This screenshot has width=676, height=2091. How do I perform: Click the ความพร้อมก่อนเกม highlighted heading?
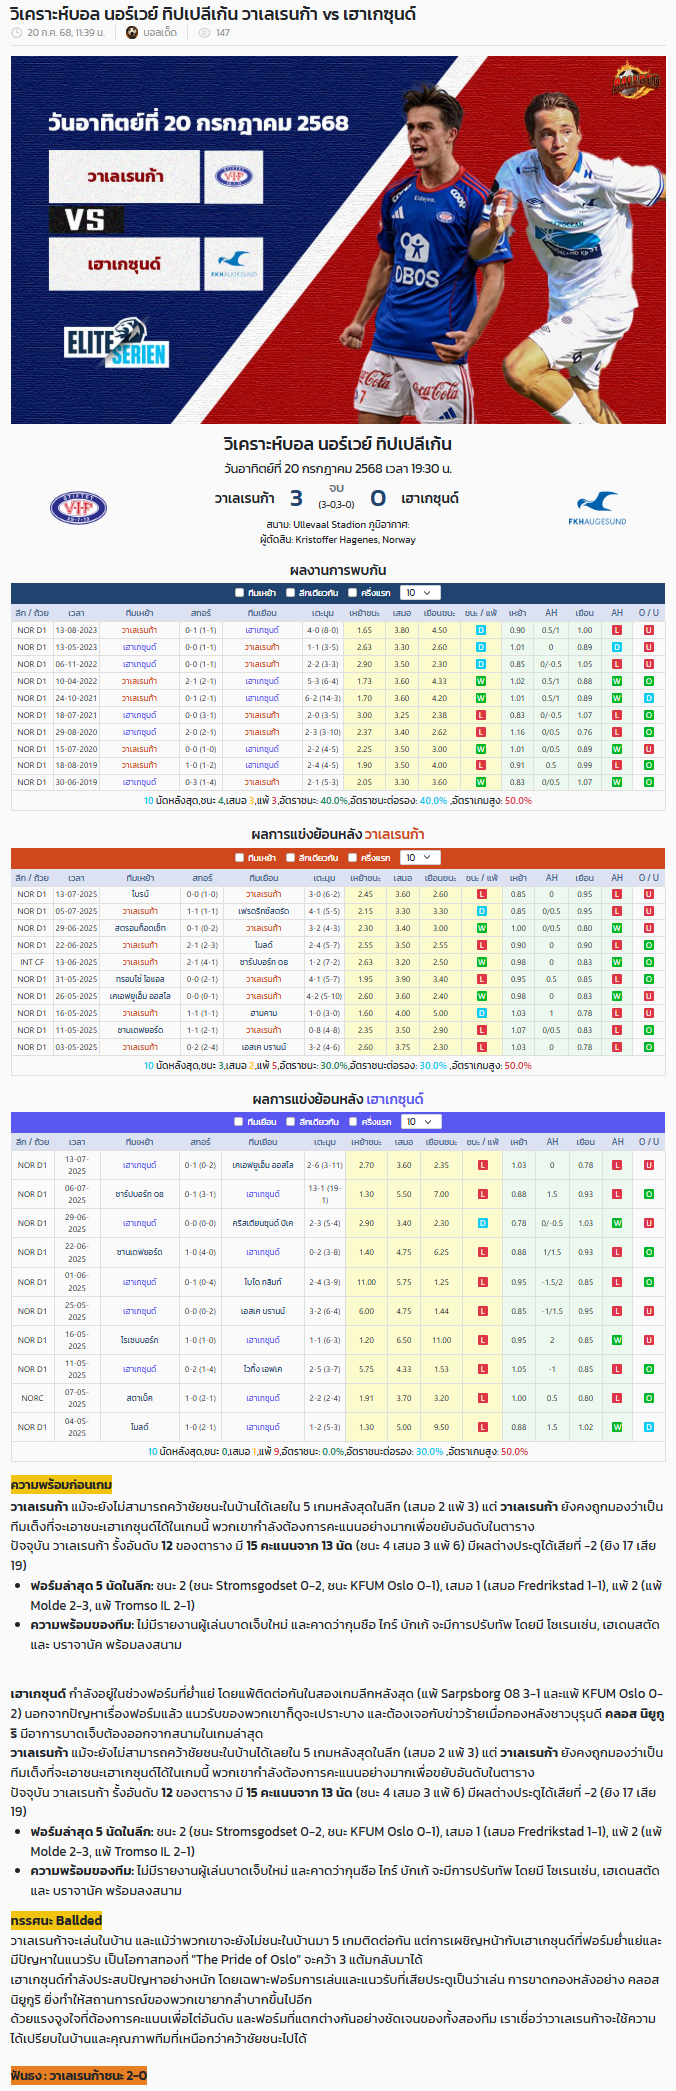[61, 1484]
